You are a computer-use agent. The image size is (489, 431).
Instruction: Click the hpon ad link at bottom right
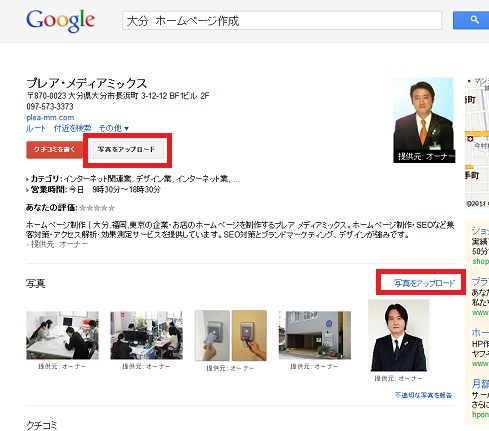480,414
